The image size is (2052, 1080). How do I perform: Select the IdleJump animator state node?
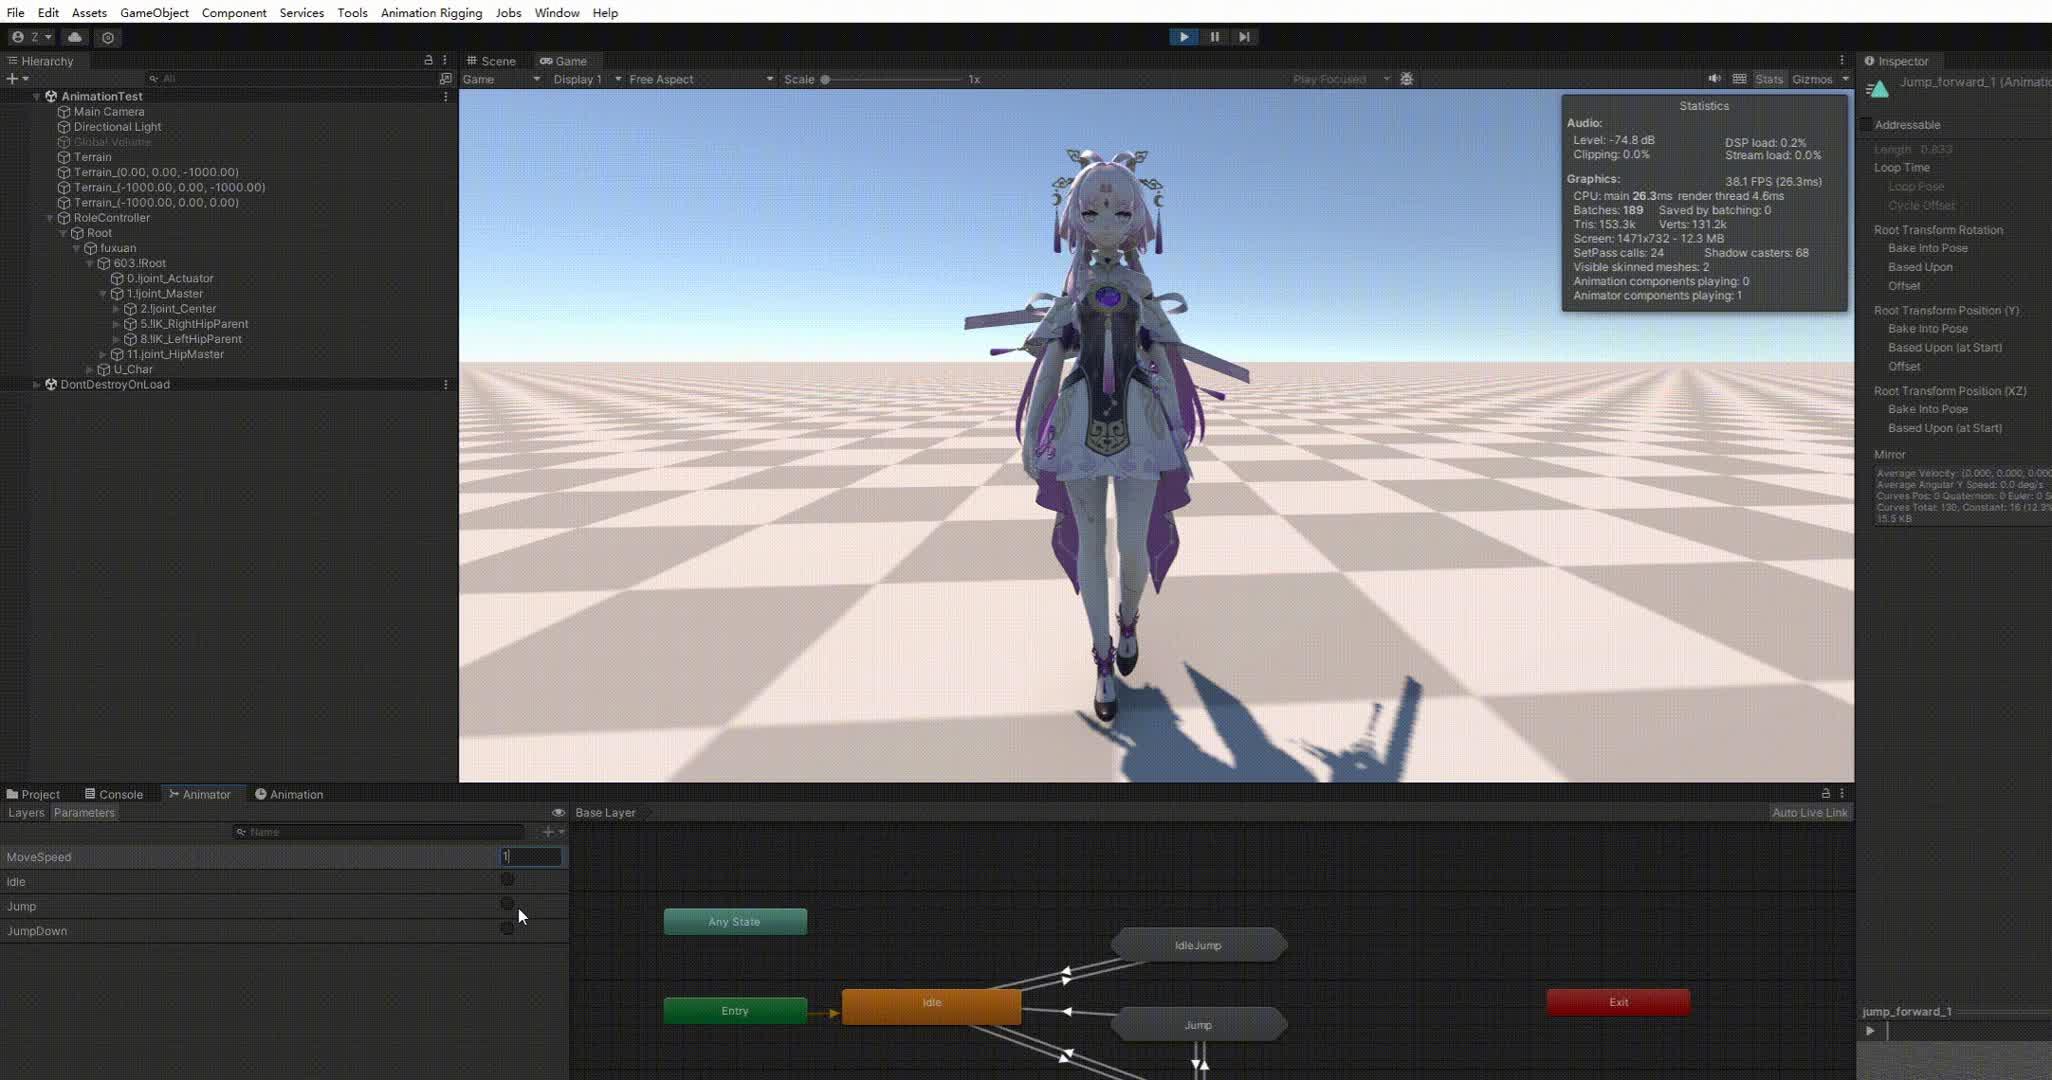[x=1197, y=945]
